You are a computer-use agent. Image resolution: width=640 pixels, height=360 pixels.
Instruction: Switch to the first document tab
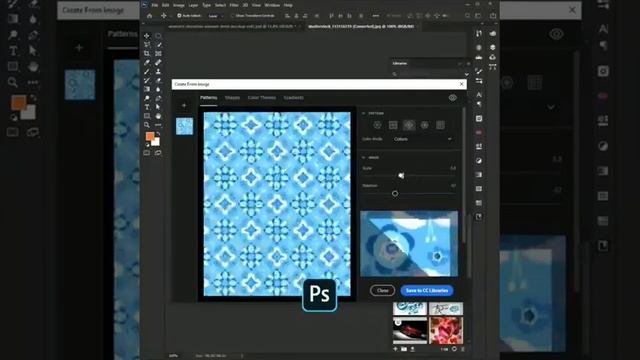(x=231, y=27)
